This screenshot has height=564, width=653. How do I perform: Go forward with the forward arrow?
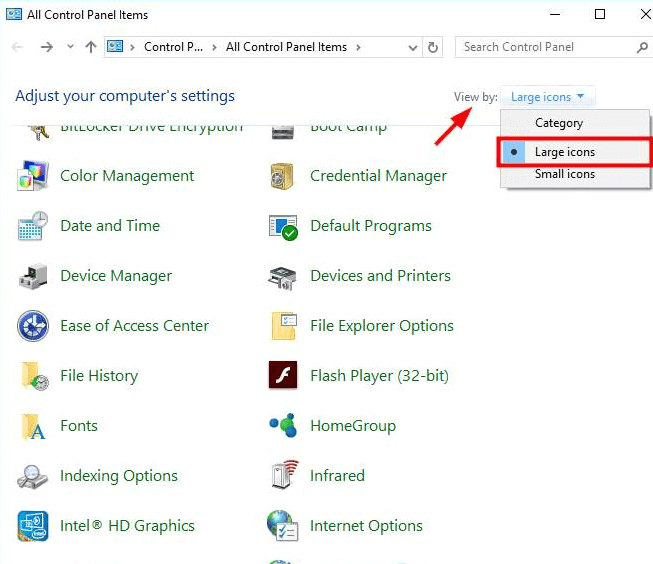[x=47, y=47]
